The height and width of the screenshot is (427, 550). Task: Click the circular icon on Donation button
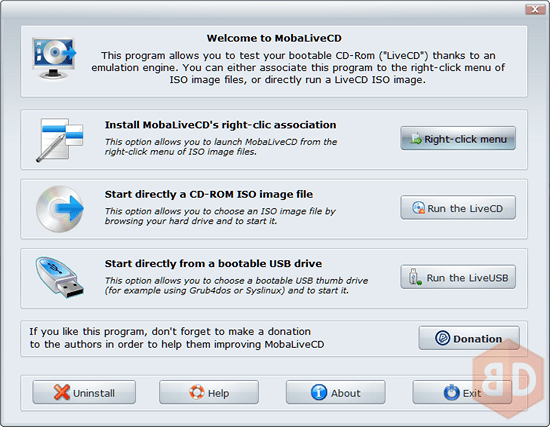[442, 338]
